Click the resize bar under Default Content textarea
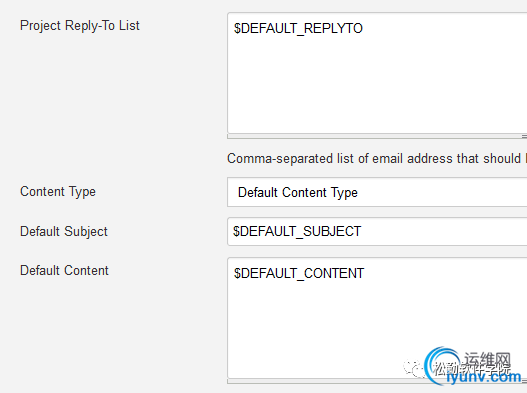The image size is (527, 393). point(377,382)
